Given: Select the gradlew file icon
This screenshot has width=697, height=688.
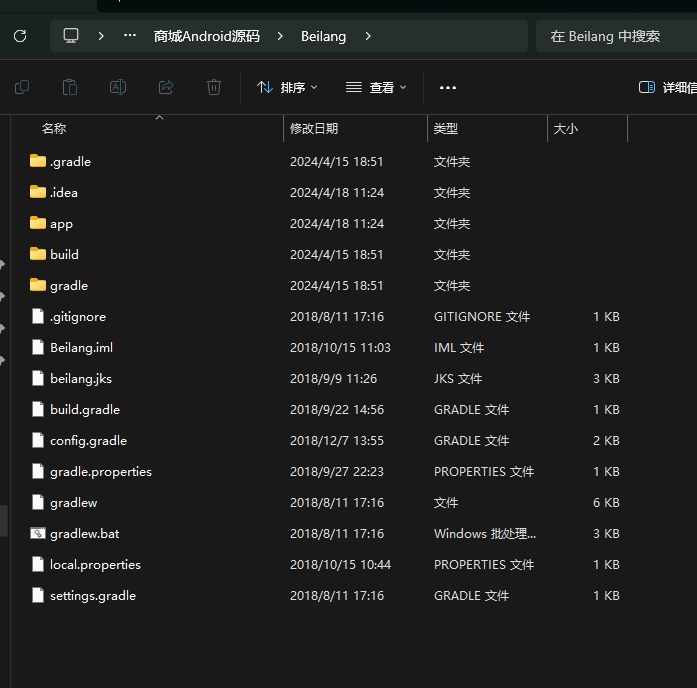Looking at the screenshot, I should (x=38, y=502).
